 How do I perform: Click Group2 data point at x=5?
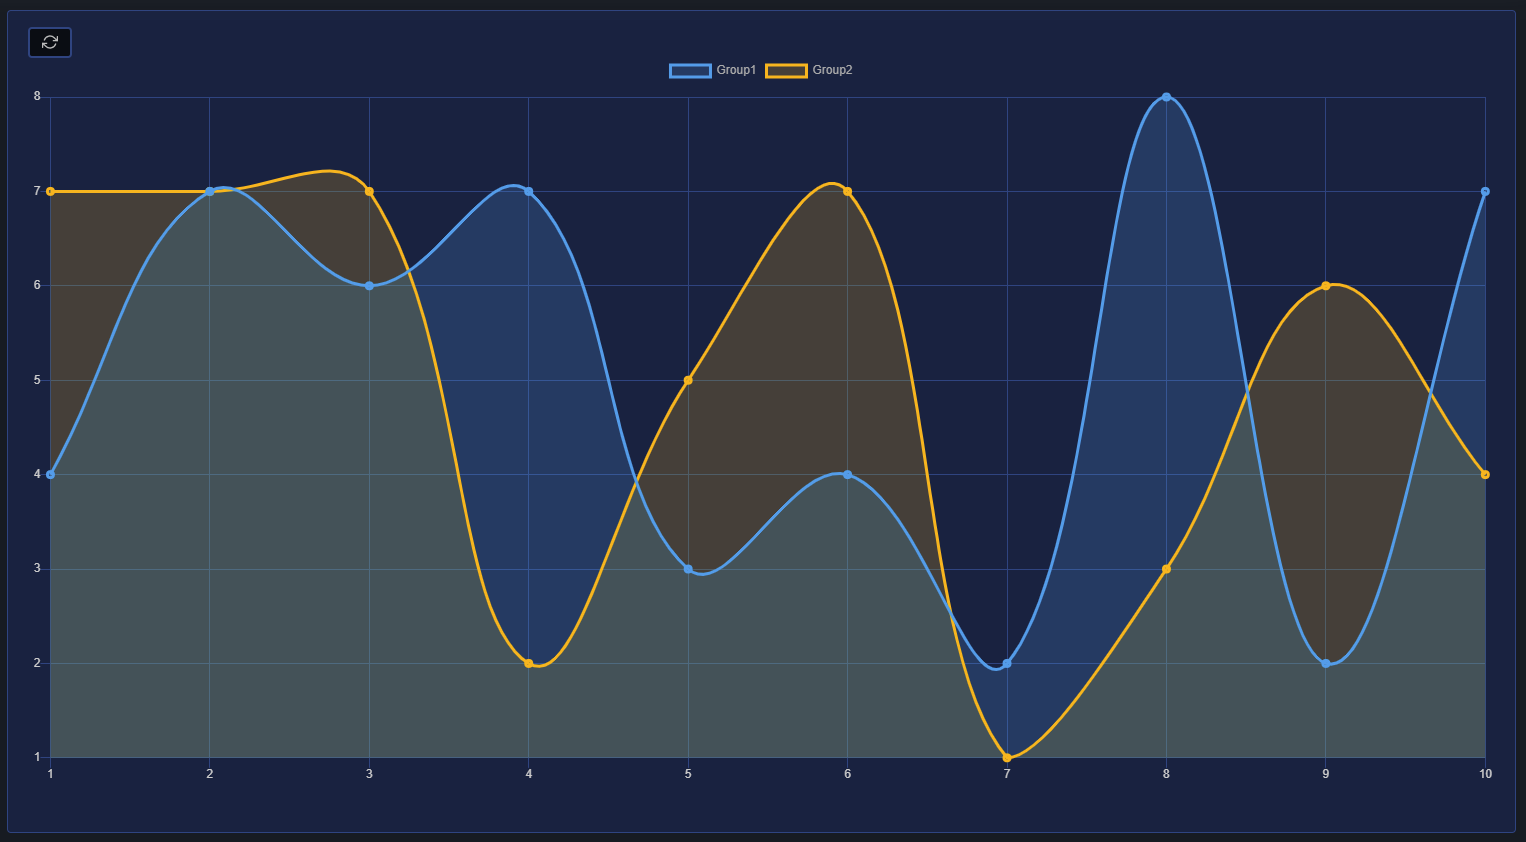(688, 380)
